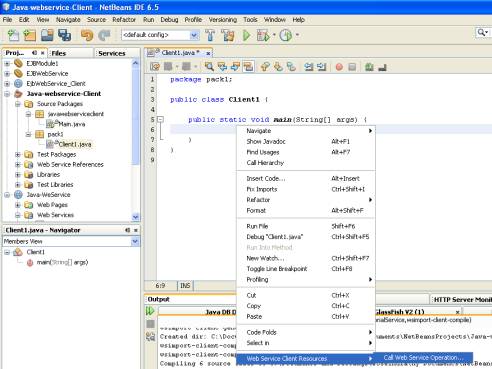The width and height of the screenshot is (492, 369).
Task: Collapse the Java-webservice-Client project node
Action: point(7,94)
